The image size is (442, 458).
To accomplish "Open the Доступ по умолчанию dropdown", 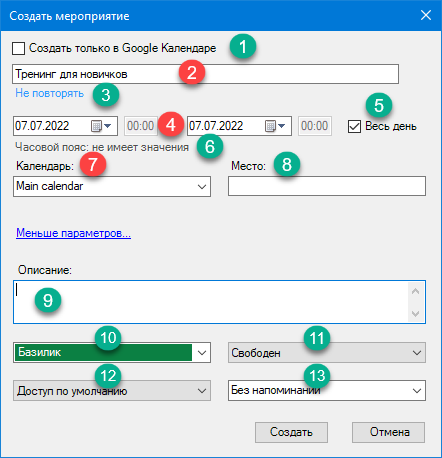I will tap(112, 390).
